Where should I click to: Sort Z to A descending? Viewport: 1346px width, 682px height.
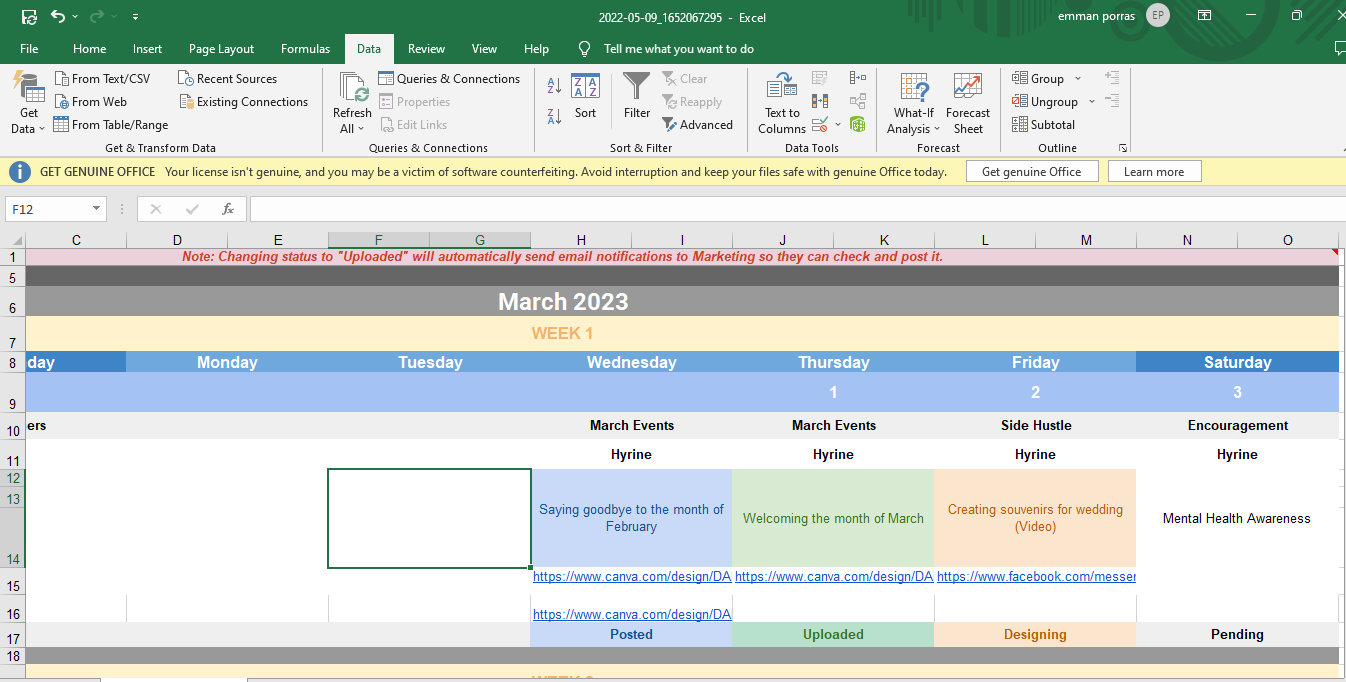pyautogui.click(x=555, y=116)
